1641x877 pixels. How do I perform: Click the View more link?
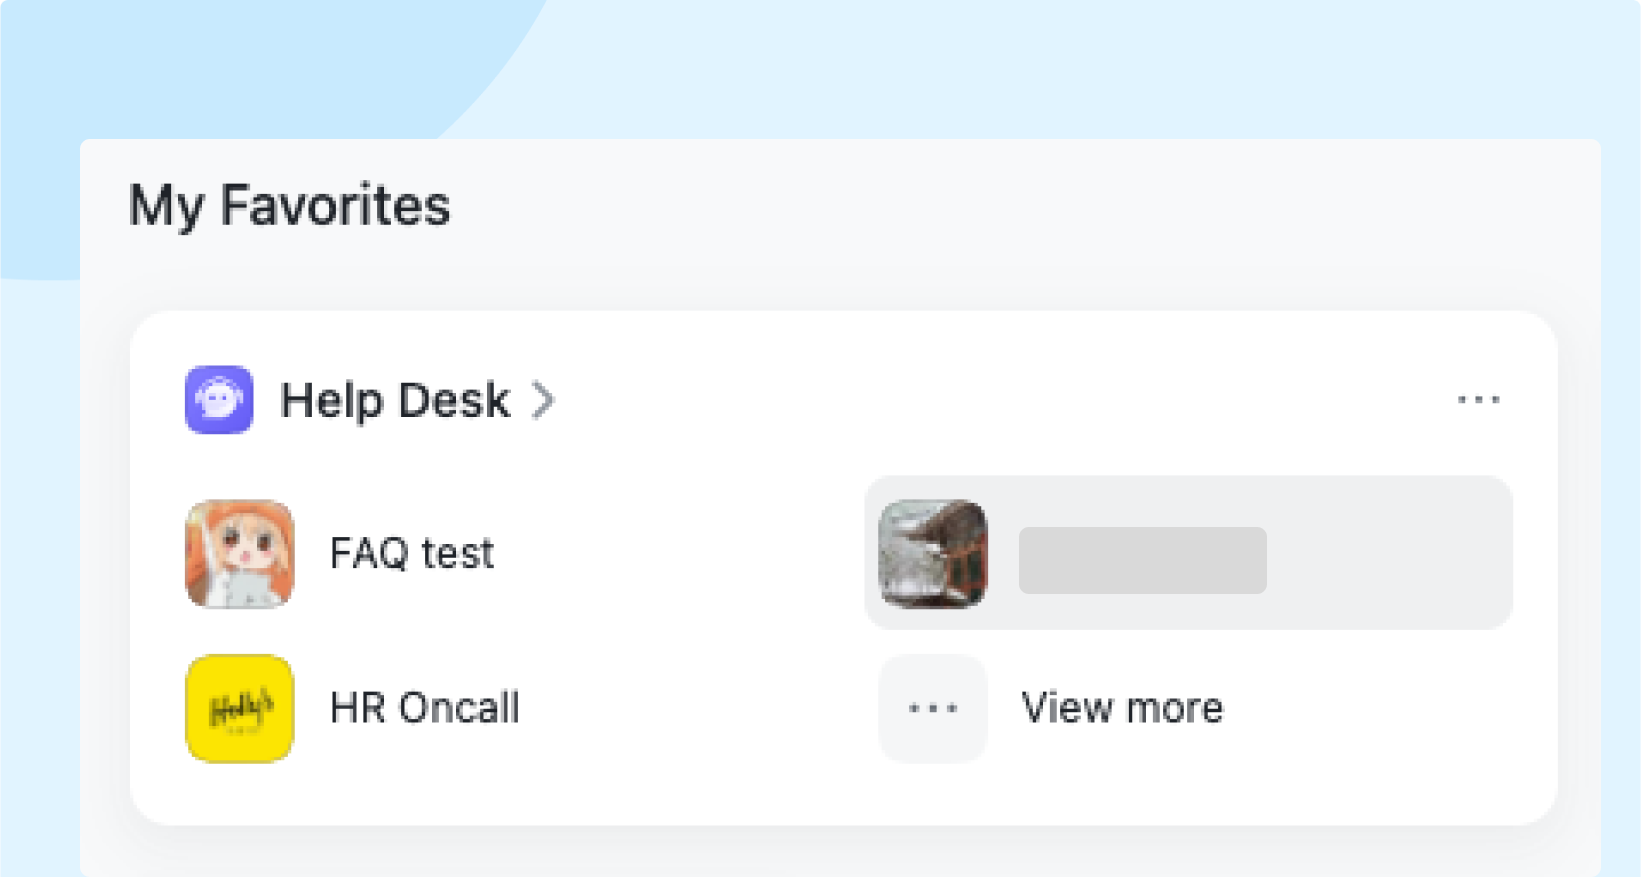coord(1121,708)
